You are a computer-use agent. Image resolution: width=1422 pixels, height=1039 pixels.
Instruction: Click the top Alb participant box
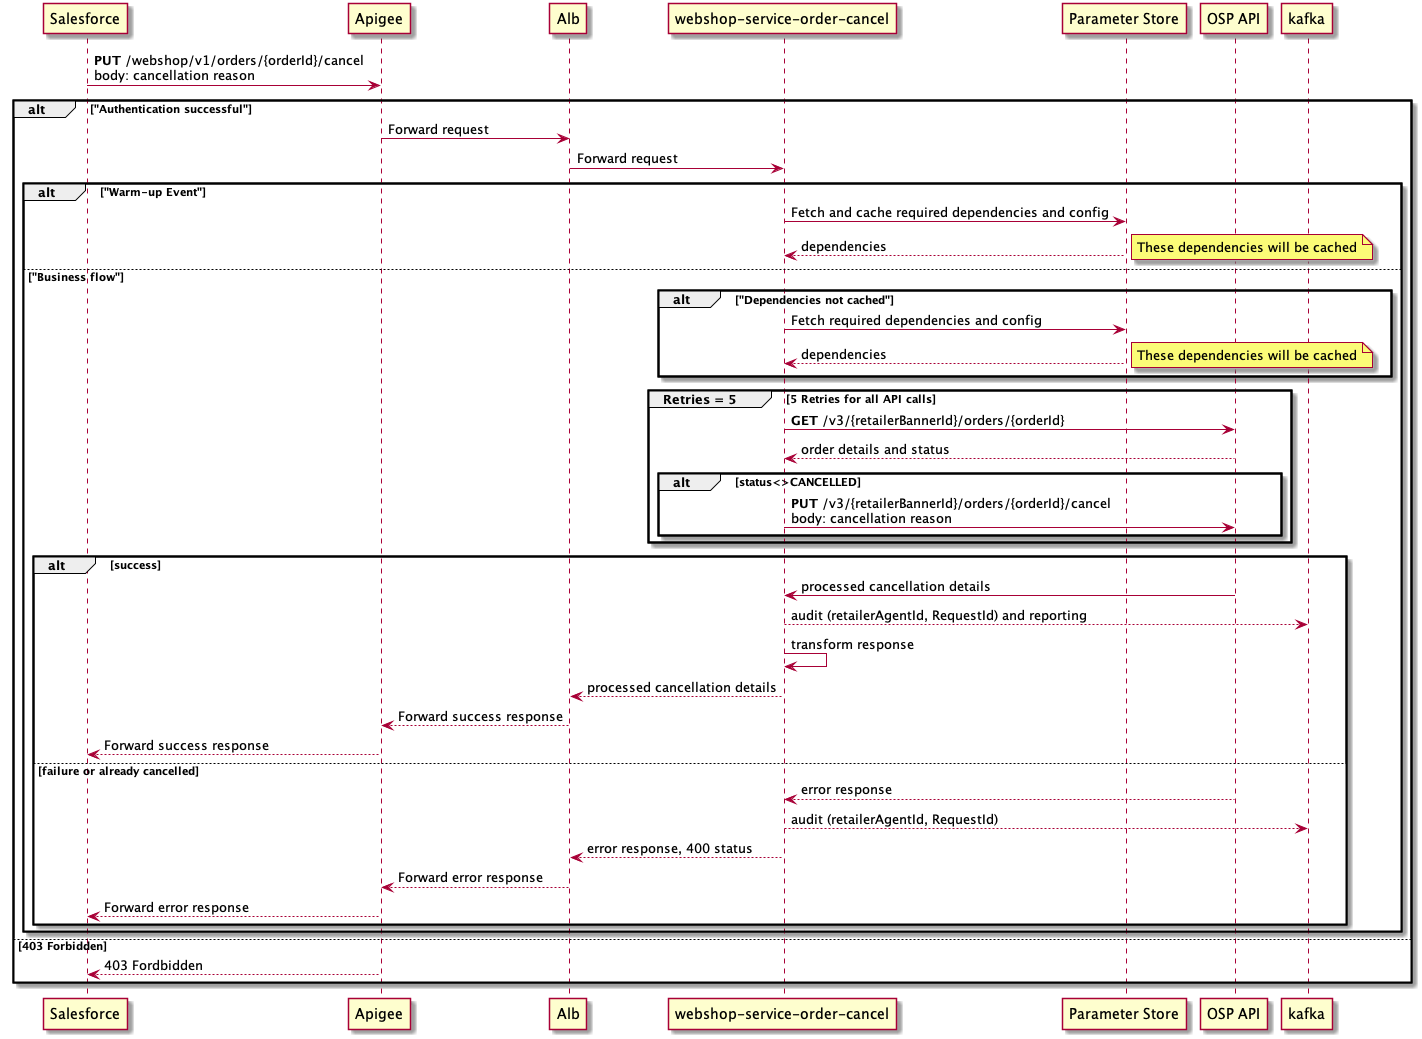click(x=569, y=19)
